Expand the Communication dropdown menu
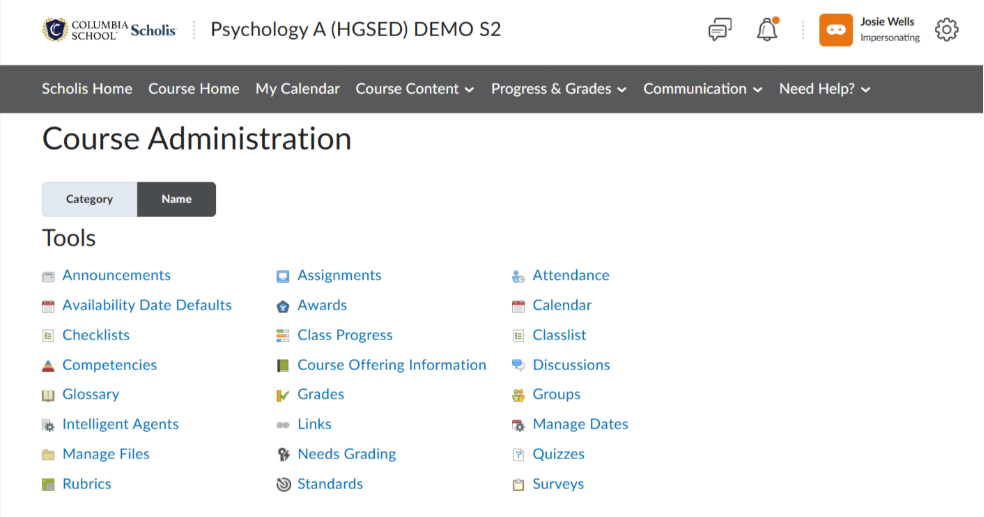 (x=703, y=89)
